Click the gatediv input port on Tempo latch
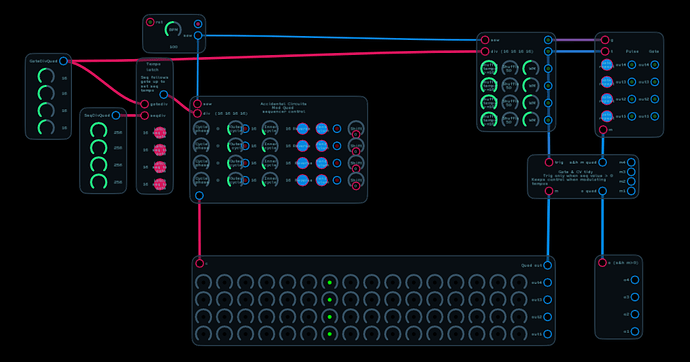Viewport: 690px width, 362px height. point(144,104)
